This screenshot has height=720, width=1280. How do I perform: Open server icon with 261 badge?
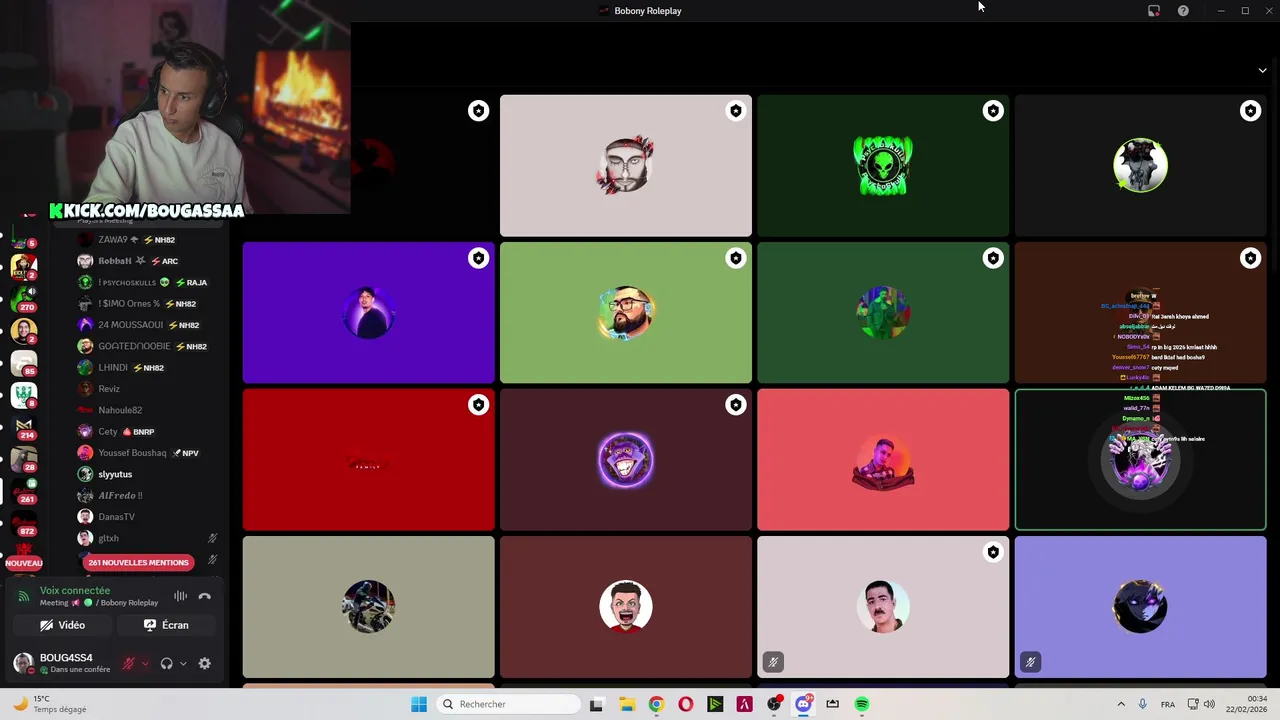24,491
